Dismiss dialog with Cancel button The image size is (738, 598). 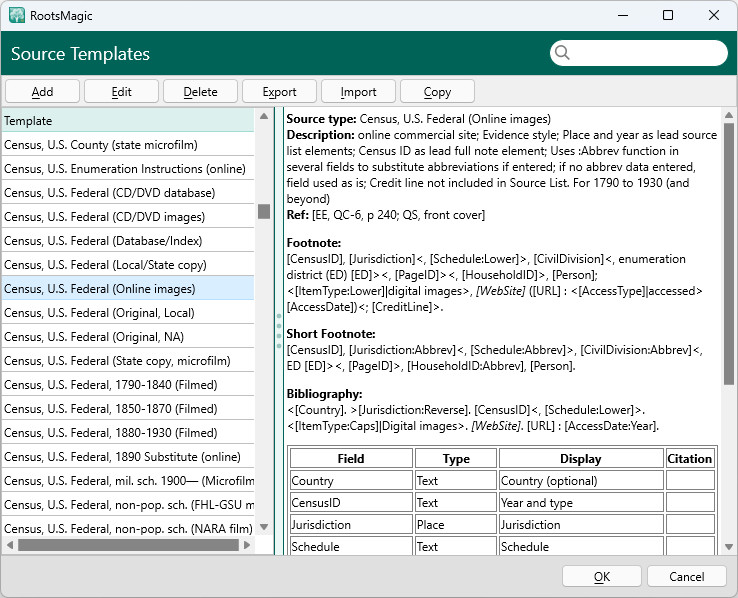tap(687, 576)
